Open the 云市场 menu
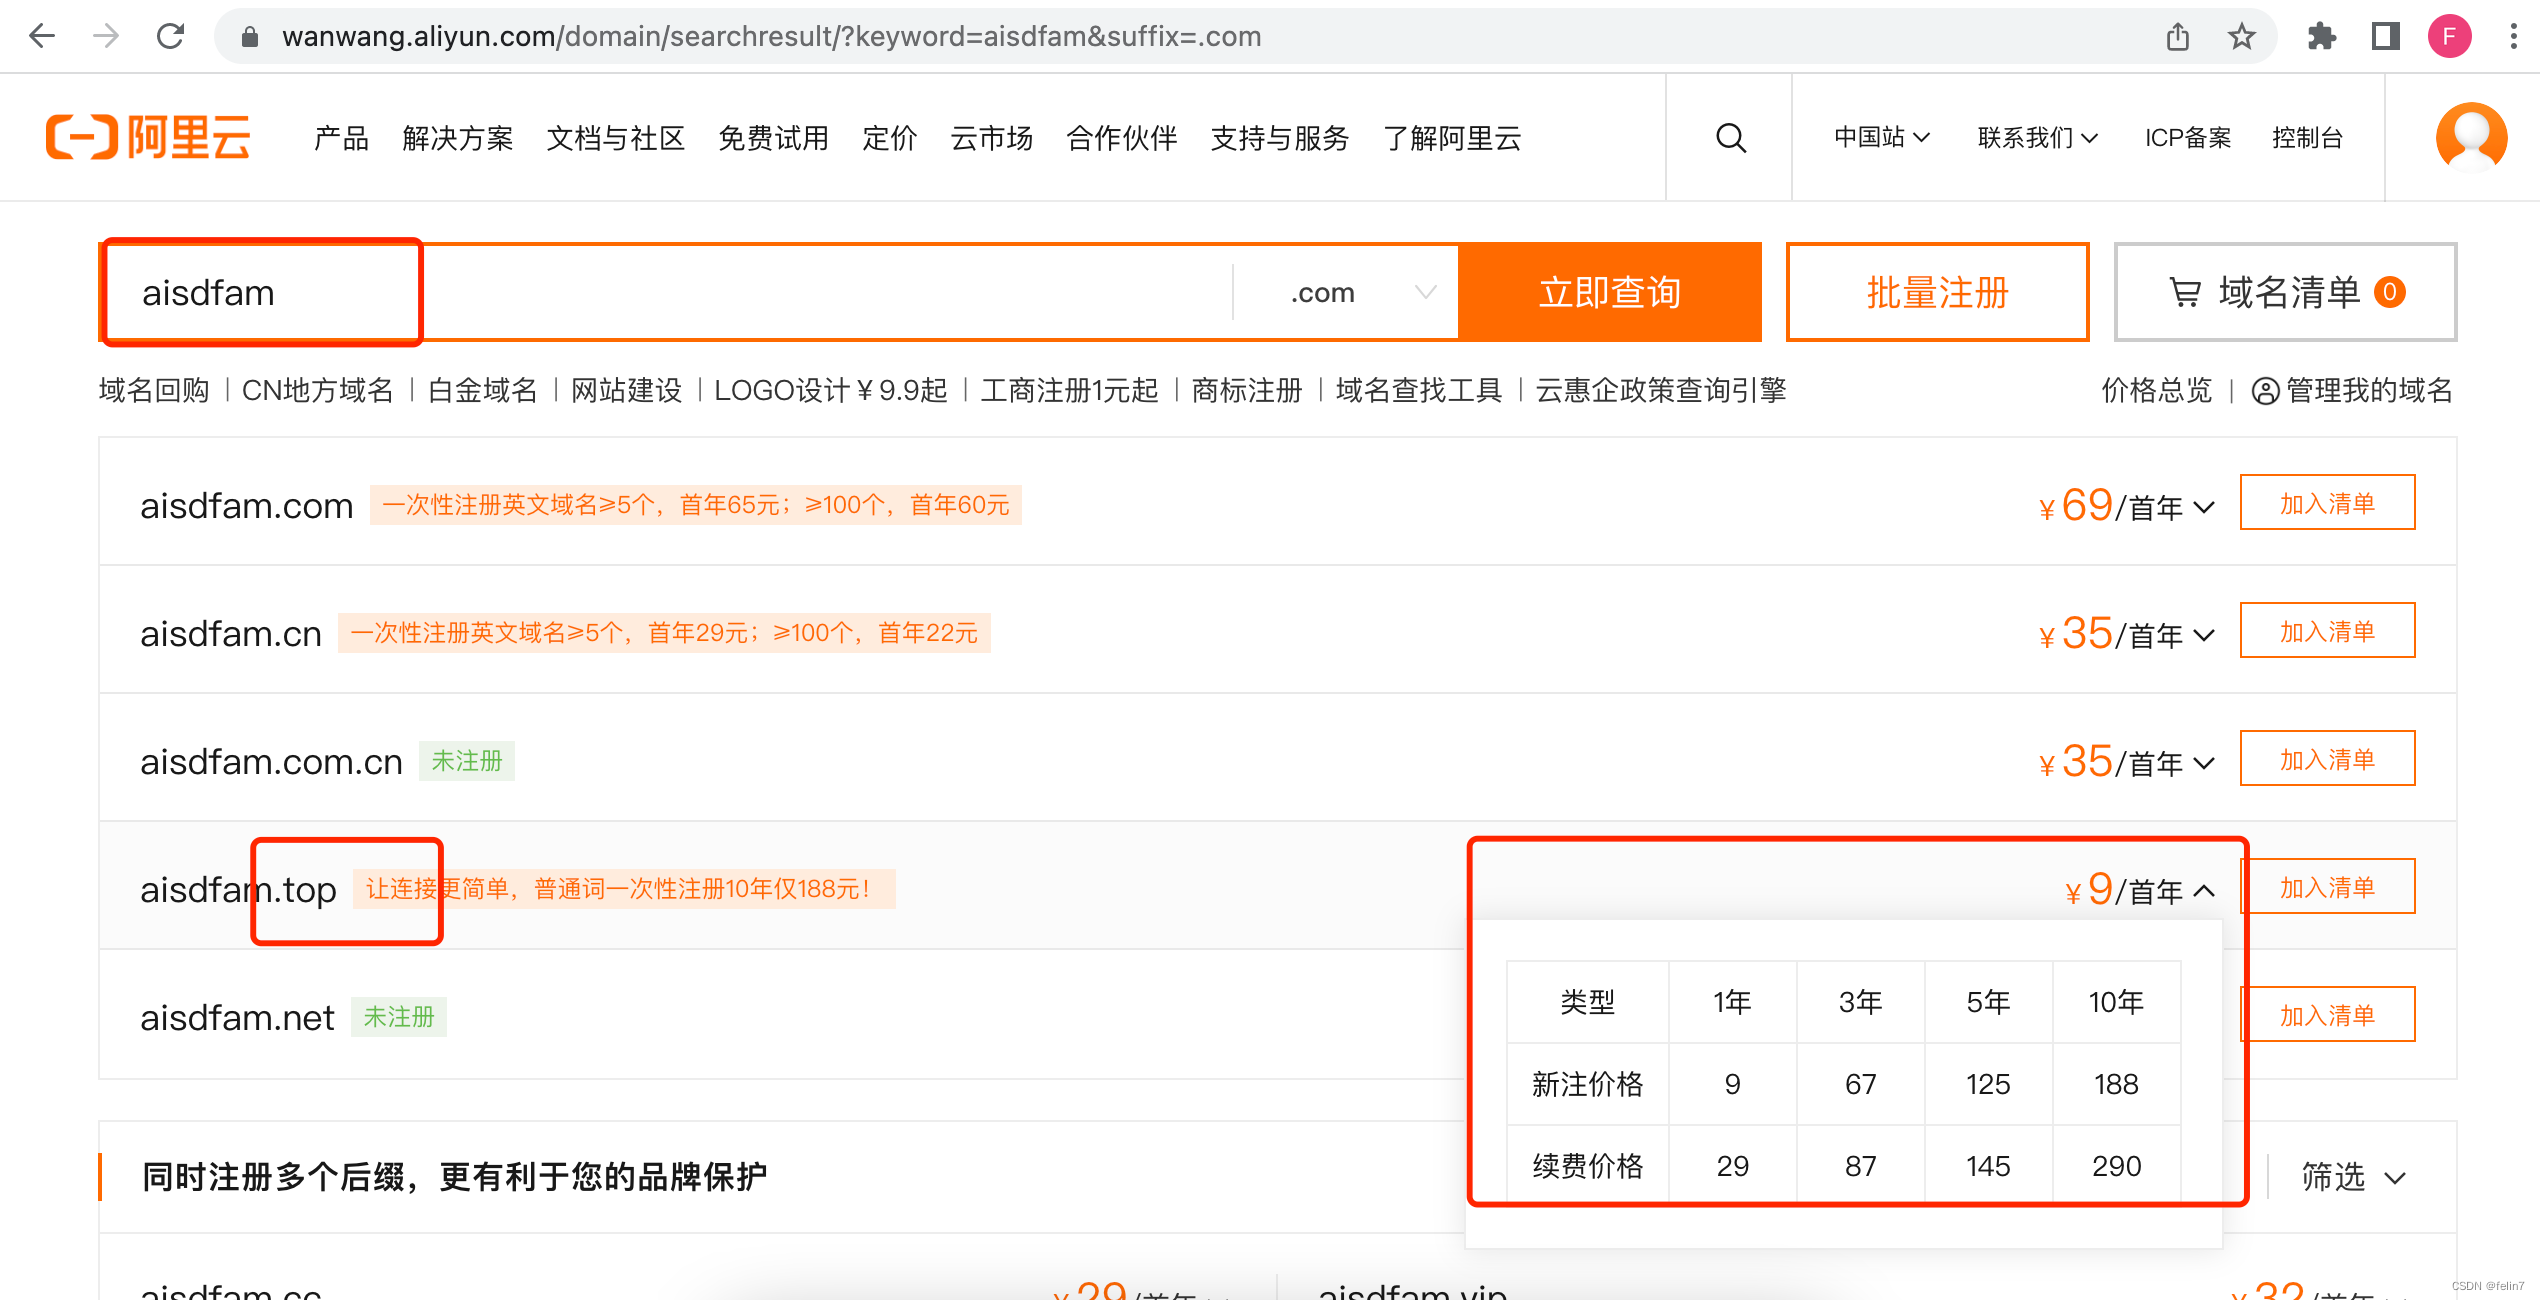Viewport: 2540px width, 1300px height. click(x=992, y=138)
